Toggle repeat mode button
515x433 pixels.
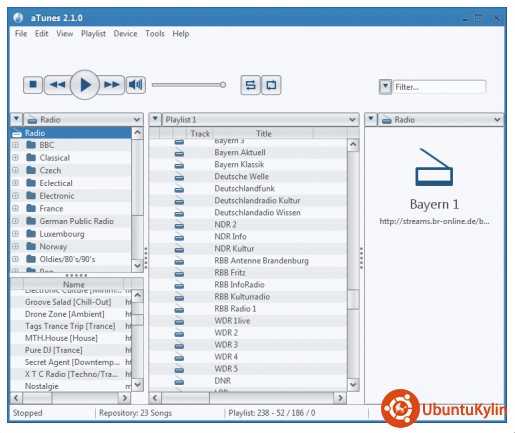pos(271,85)
